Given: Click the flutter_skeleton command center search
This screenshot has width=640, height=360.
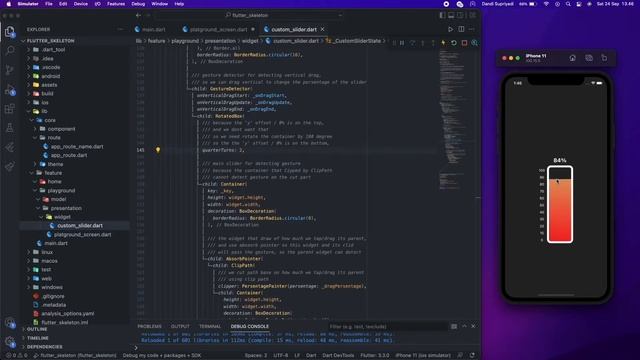Looking at the screenshot, I should coord(249,15).
